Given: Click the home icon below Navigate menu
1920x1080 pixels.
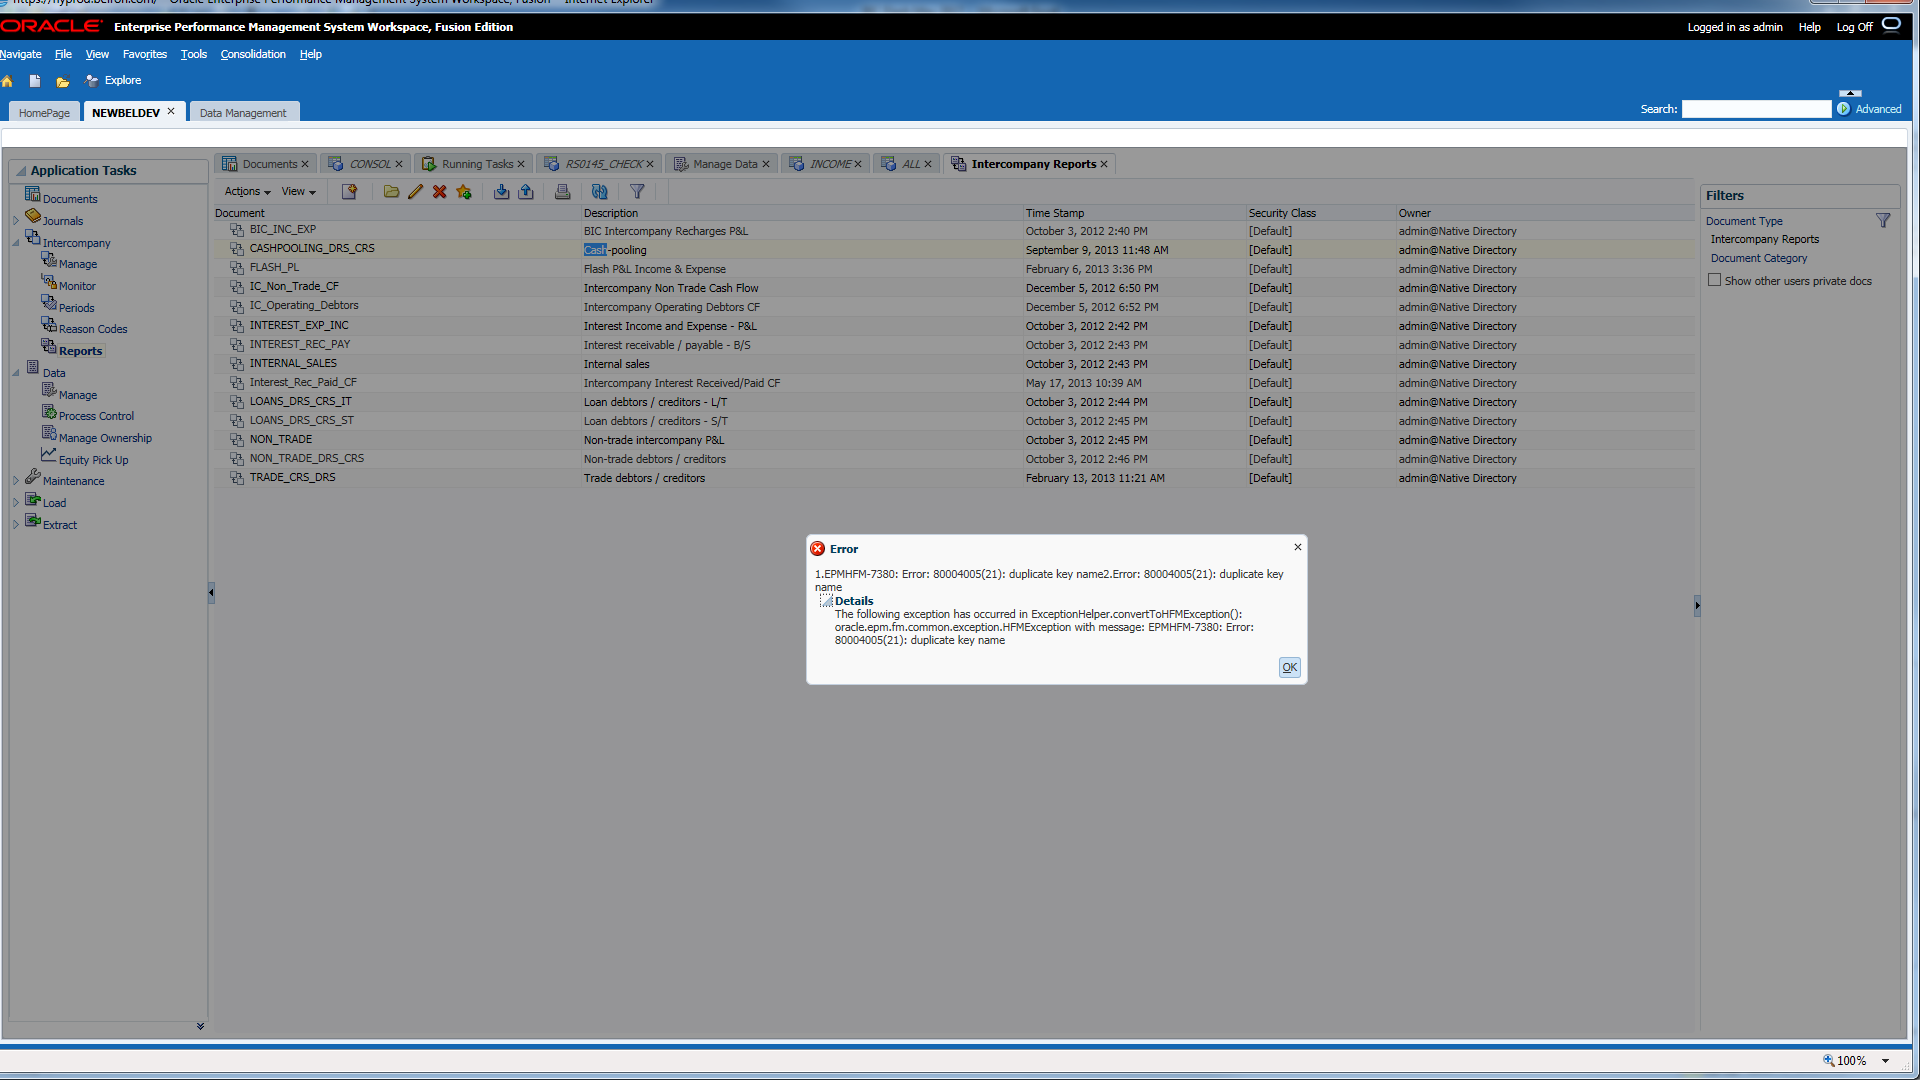Looking at the screenshot, I should point(7,81).
